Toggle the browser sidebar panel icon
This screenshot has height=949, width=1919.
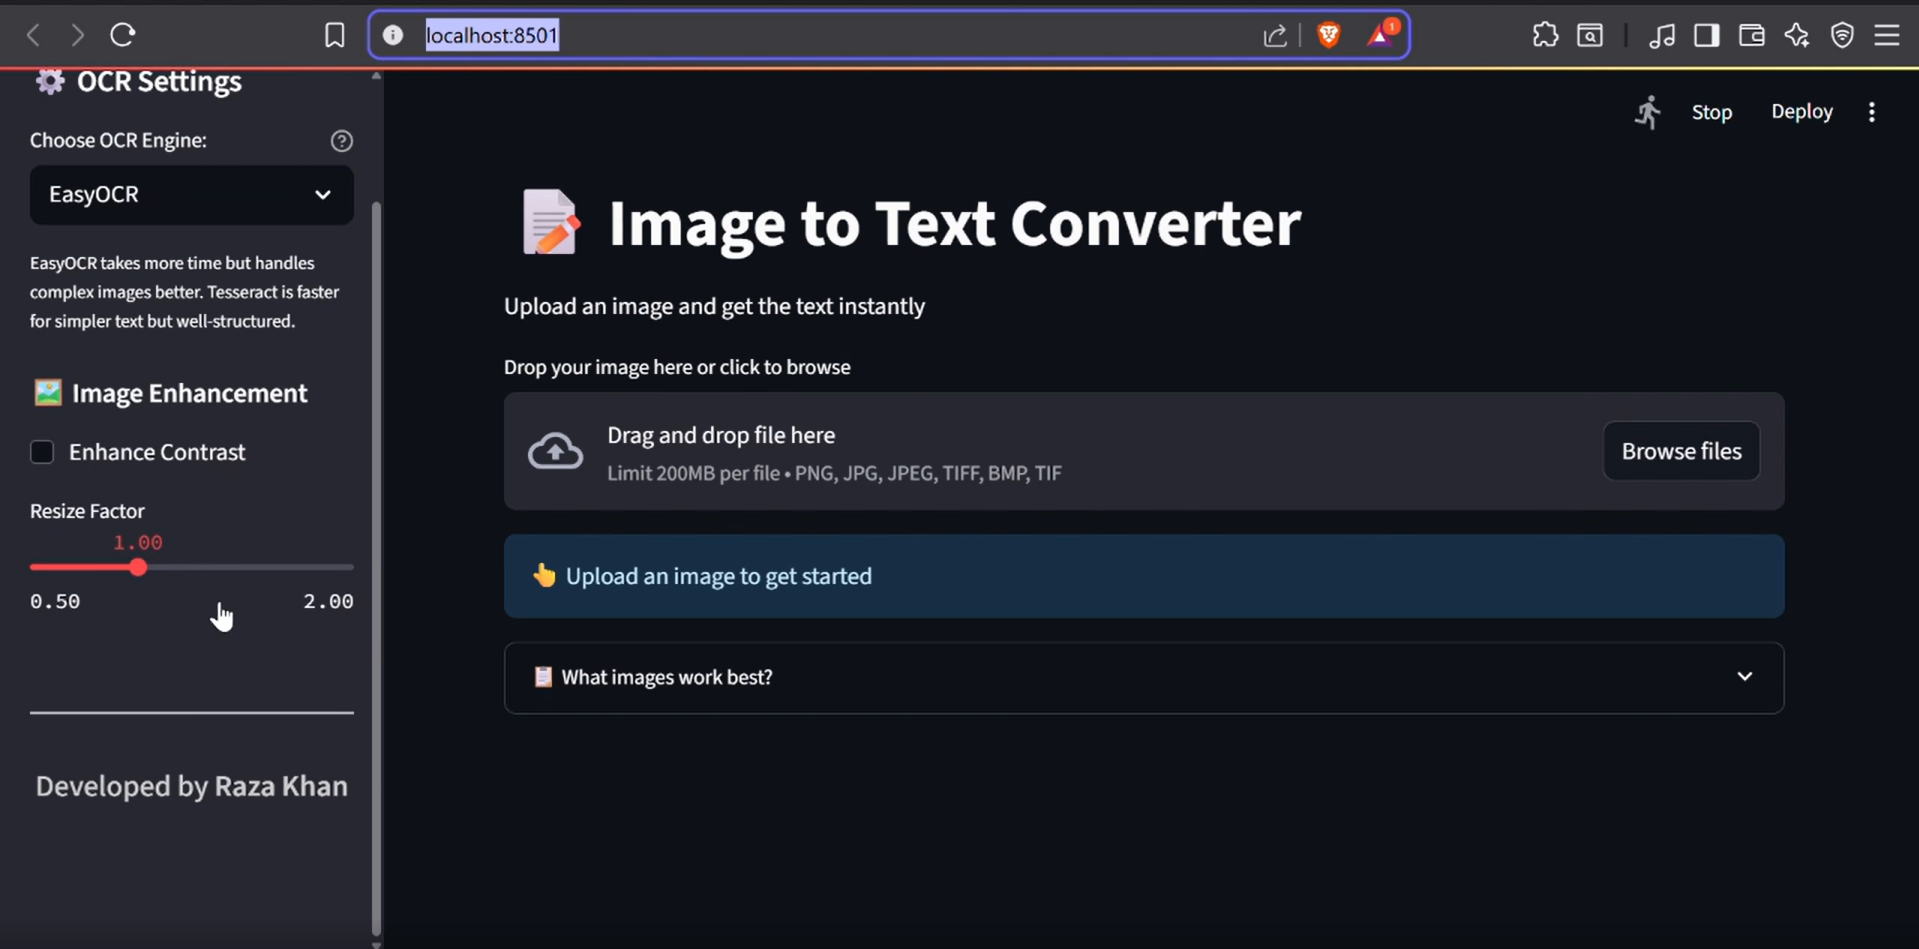(x=1706, y=35)
